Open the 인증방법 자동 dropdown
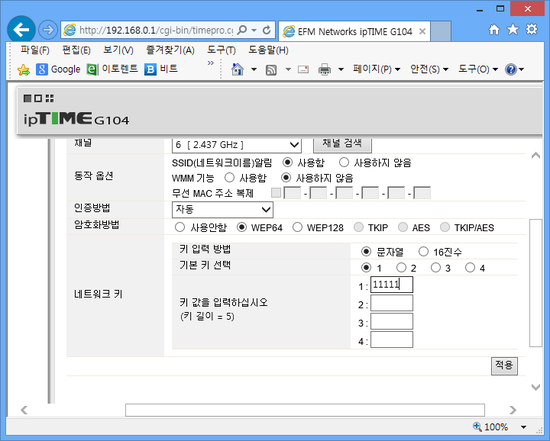 pos(222,209)
